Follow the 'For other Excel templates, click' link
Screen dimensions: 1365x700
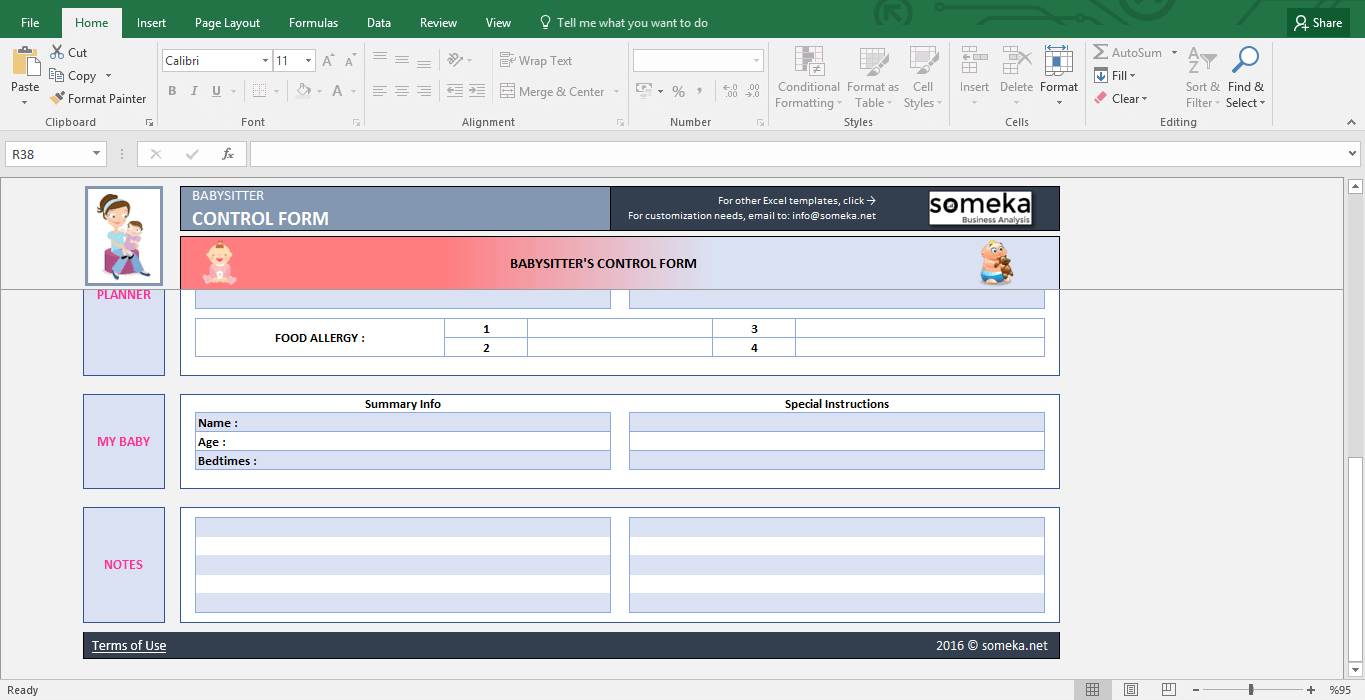(797, 201)
